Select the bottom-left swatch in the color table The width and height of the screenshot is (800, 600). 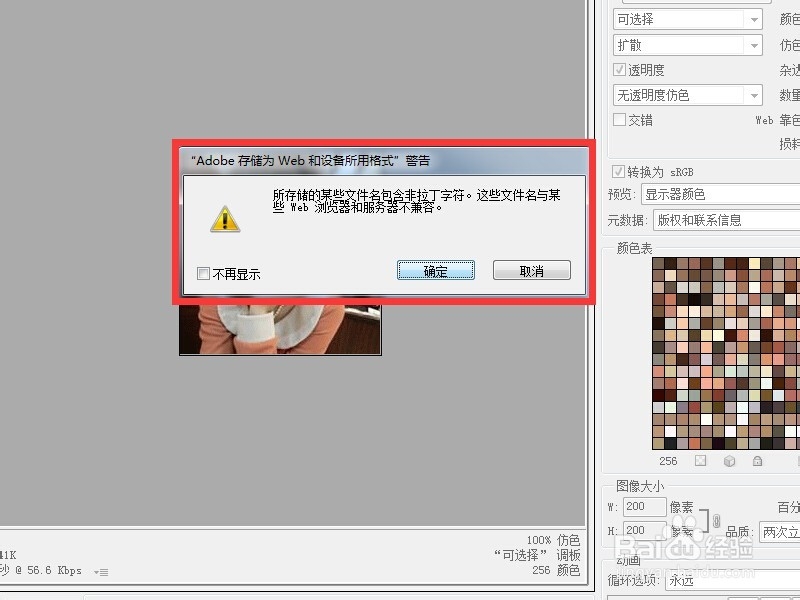(658, 443)
